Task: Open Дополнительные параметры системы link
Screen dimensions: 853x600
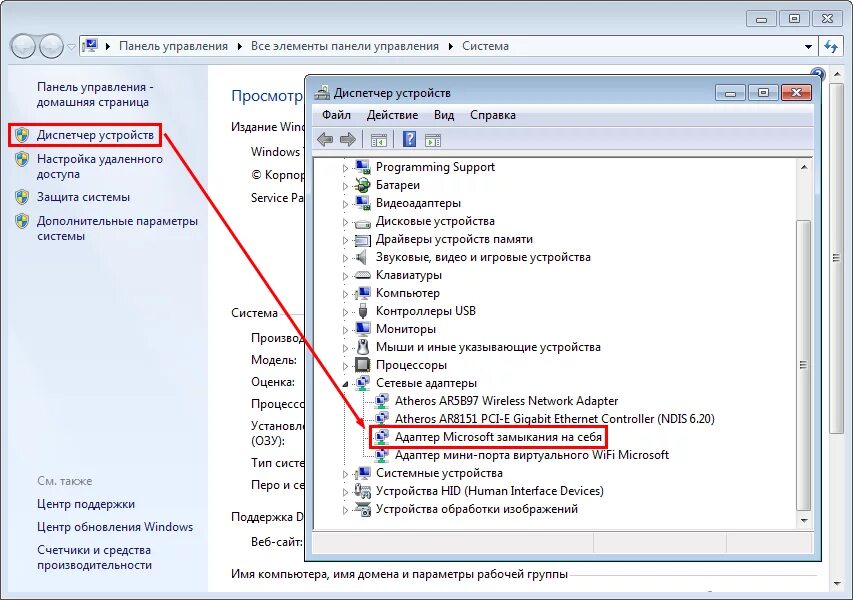Action: pyautogui.click(x=117, y=228)
